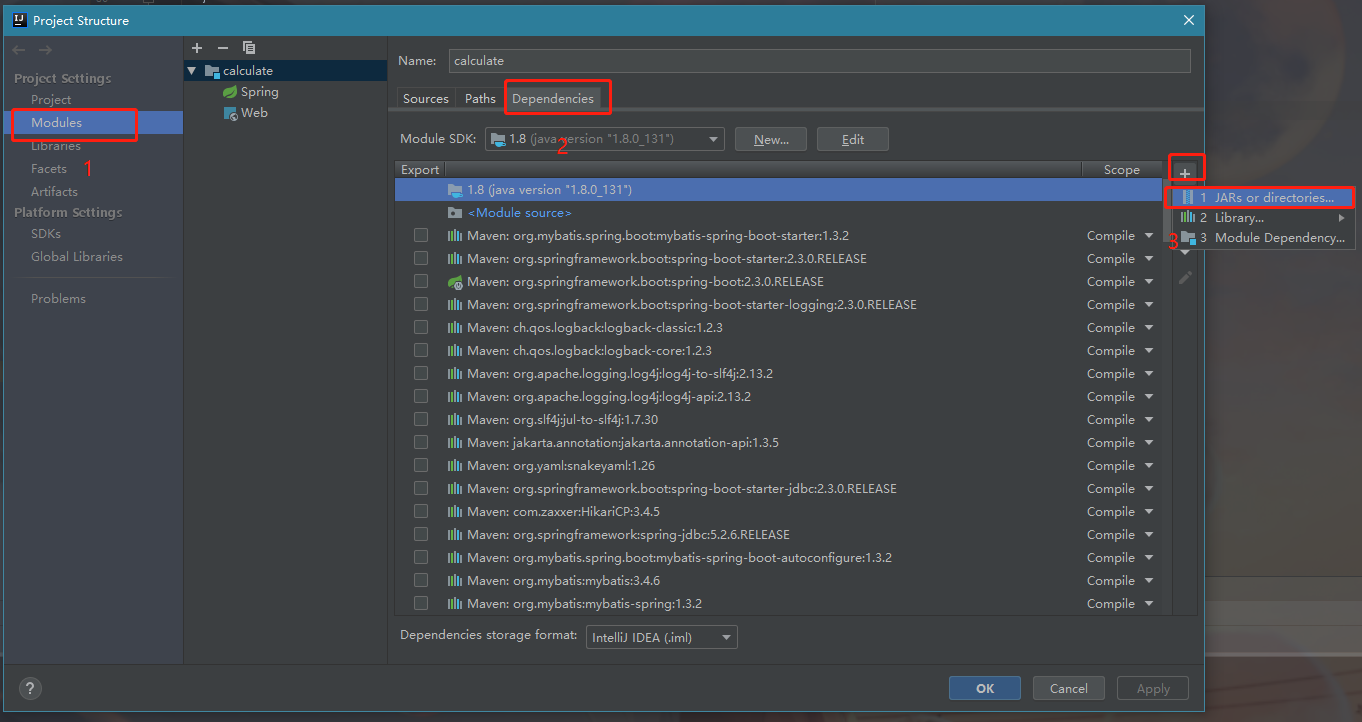The height and width of the screenshot is (722, 1362).
Task: Click the copy module icon
Action: [x=249, y=48]
